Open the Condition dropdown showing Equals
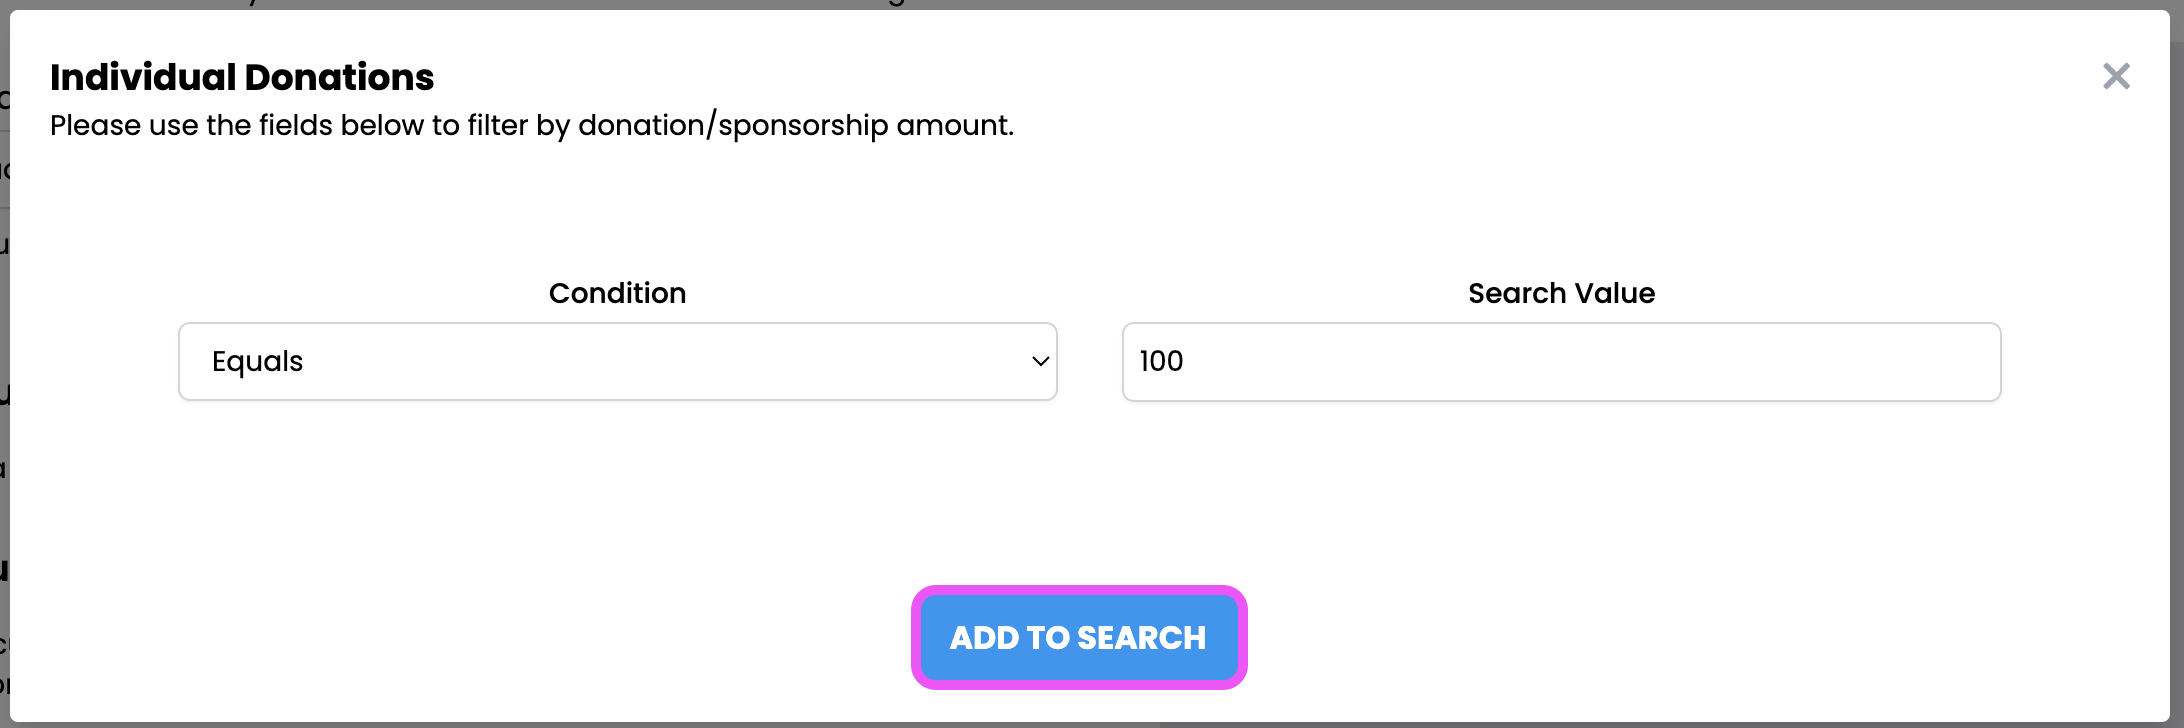Viewport: 2184px width, 728px height. point(617,361)
